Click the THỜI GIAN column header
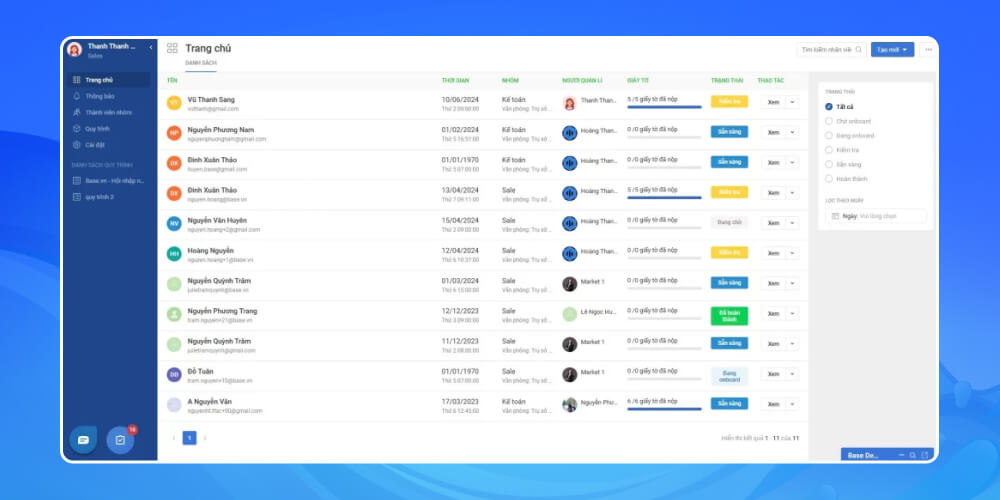This screenshot has height=500, width=1000. (x=455, y=80)
